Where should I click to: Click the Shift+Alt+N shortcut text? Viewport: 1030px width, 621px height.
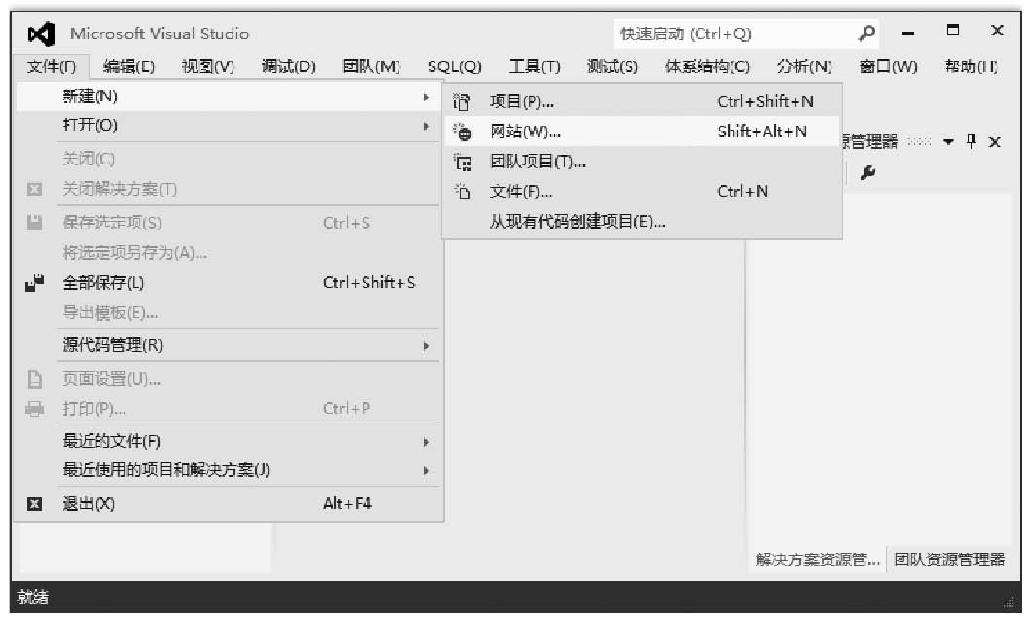pyautogui.click(x=762, y=131)
